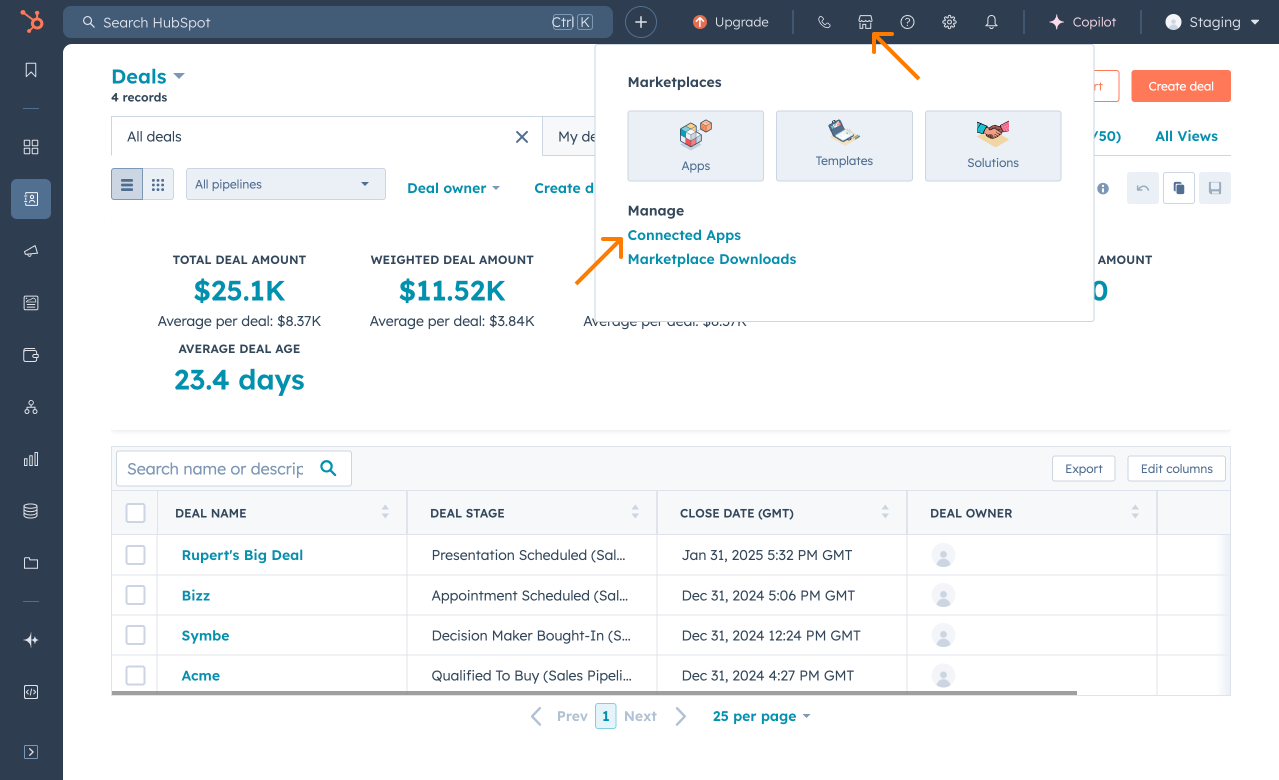Image resolution: width=1279 pixels, height=780 pixels.
Task: Click the Export button
Action: point(1083,468)
